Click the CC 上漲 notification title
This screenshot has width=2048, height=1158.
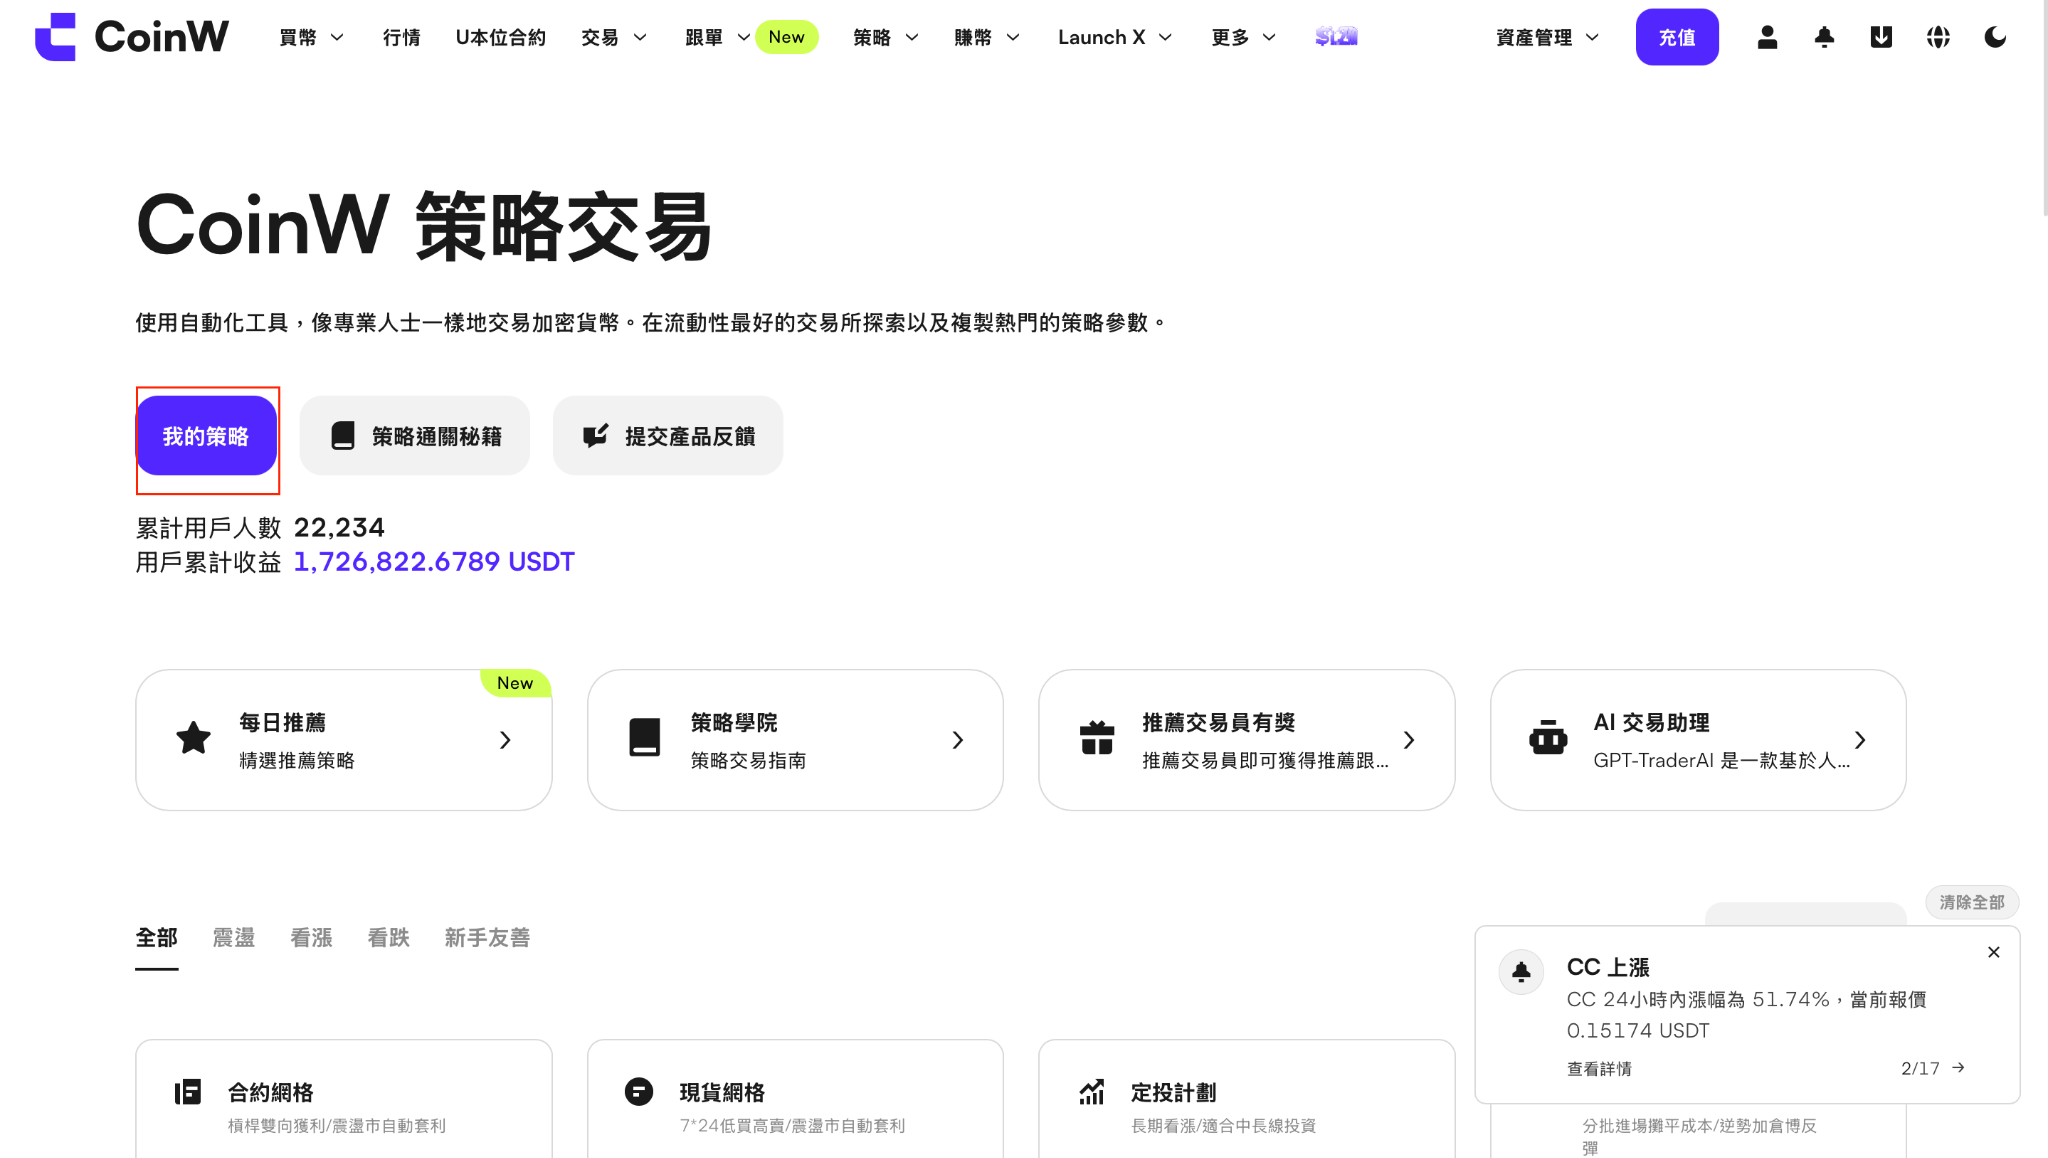click(1608, 967)
